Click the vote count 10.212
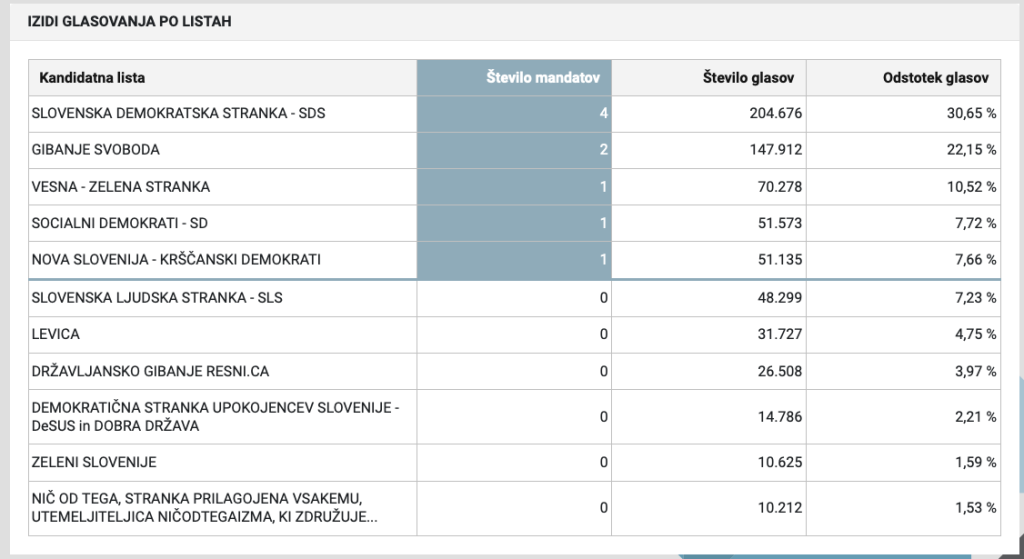1024x559 pixels. (780, 508)
